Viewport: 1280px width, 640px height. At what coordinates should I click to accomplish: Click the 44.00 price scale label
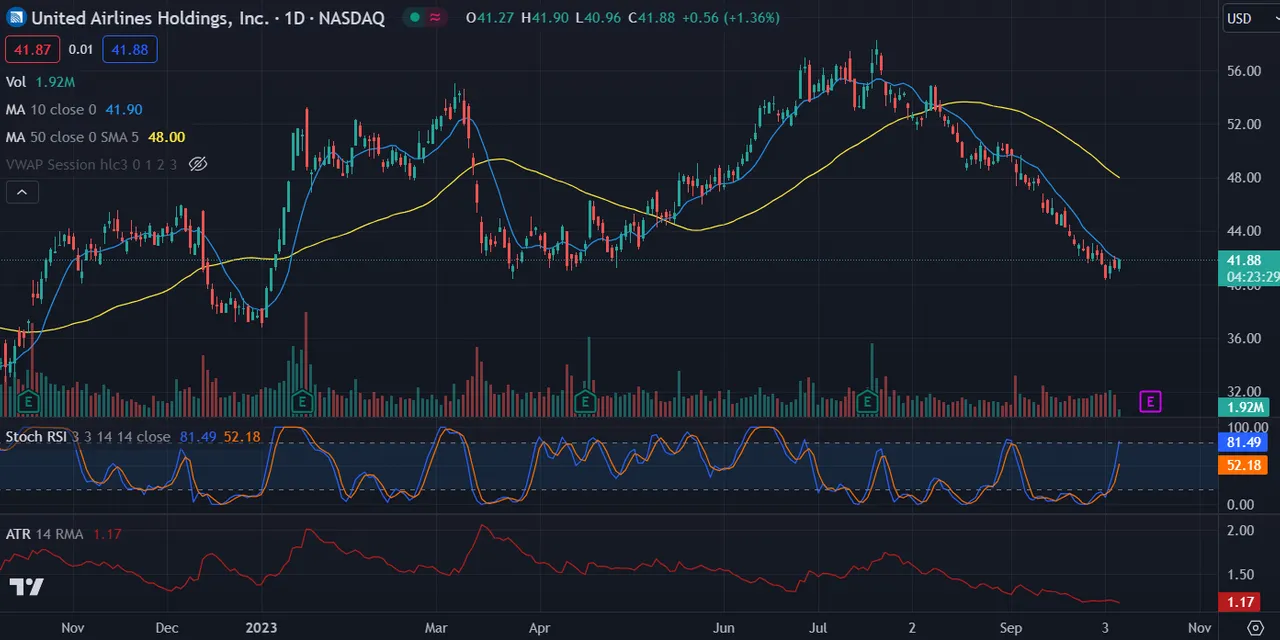pyautogui.click(x=1244, y=232)
